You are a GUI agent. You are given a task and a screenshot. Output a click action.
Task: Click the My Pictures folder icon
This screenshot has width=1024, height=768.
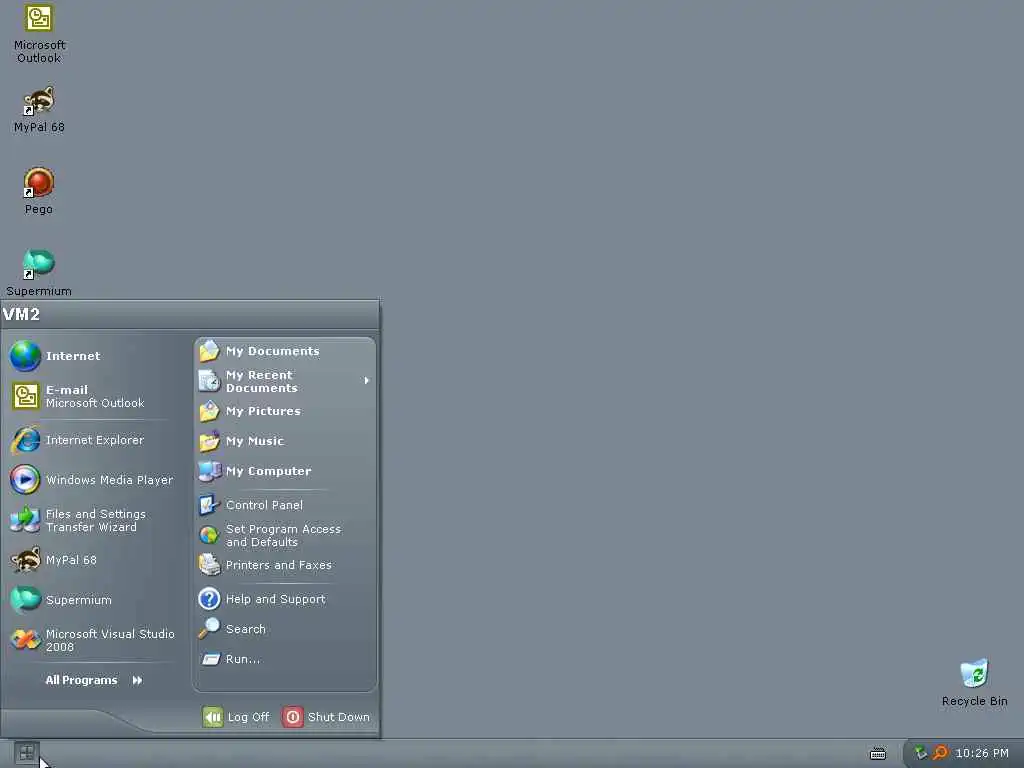pyautogui.click(x=209, y=411)
